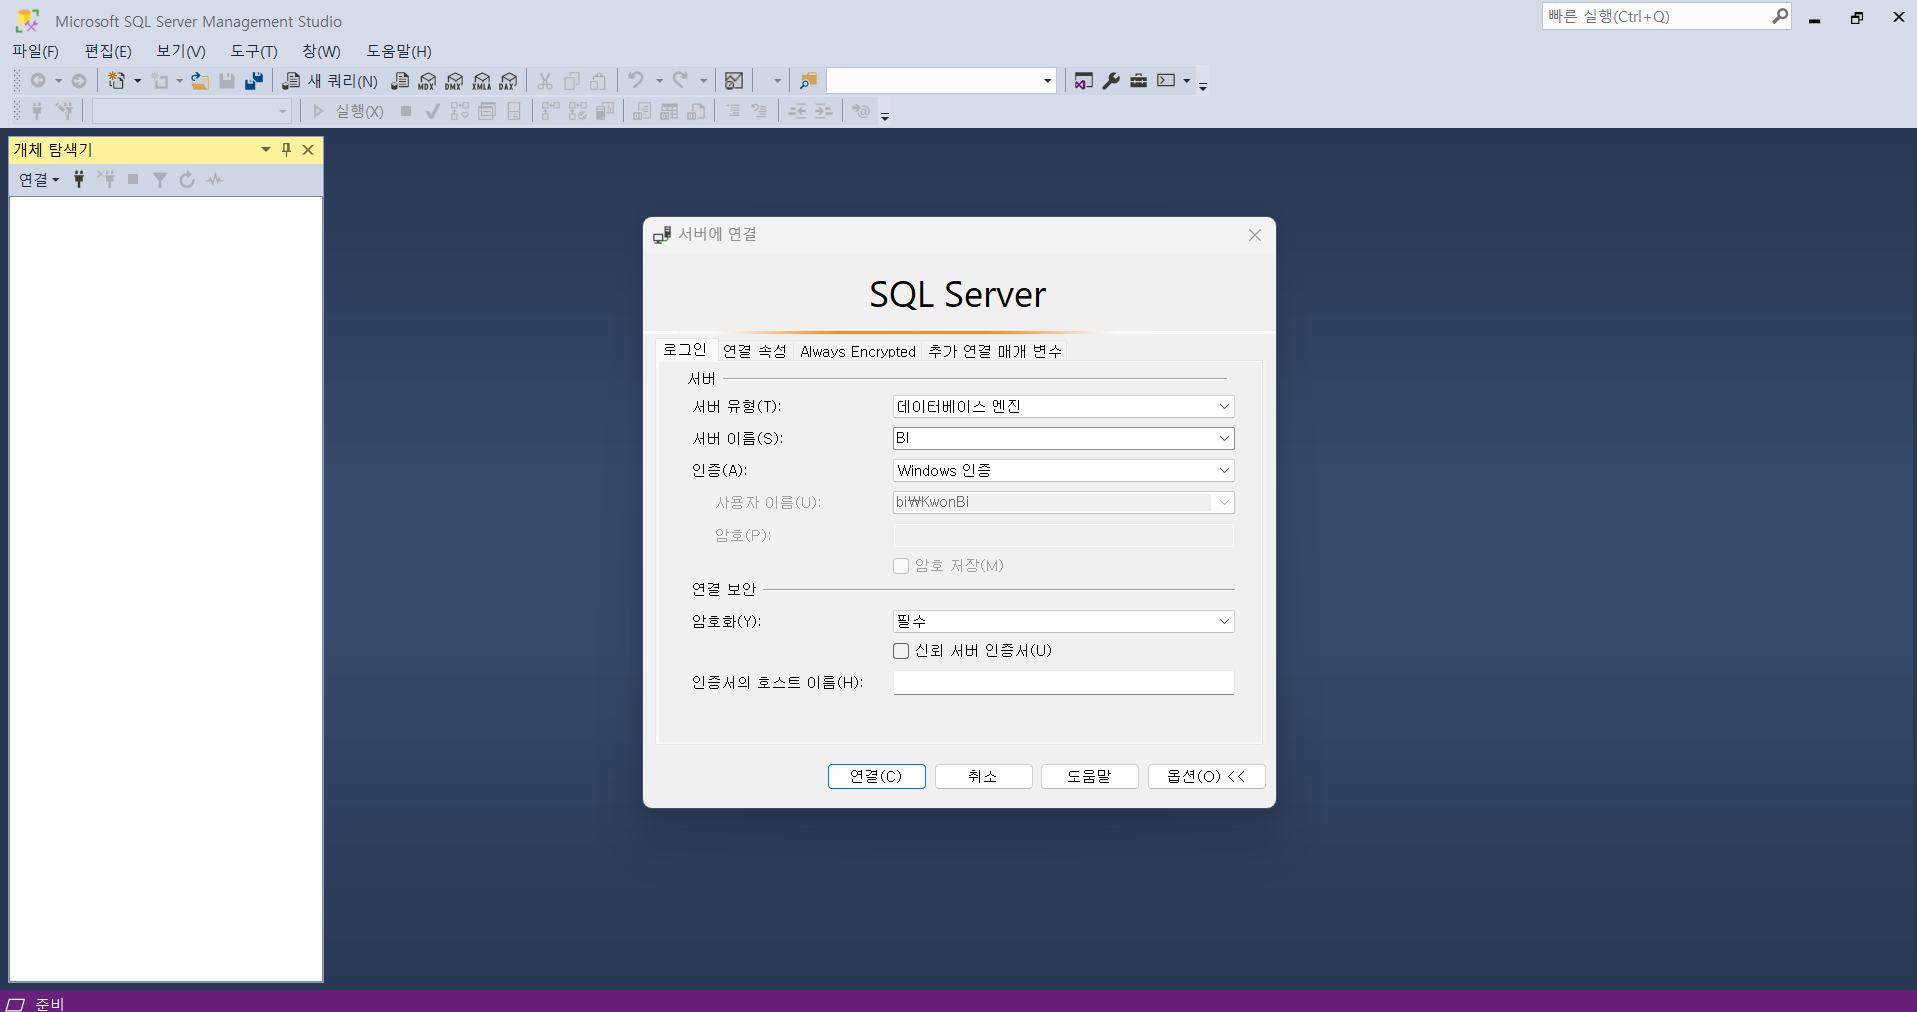The image size is (1917, 1012).
Task: Open the 편집(E) menu
Action: (x=108, y=51)
